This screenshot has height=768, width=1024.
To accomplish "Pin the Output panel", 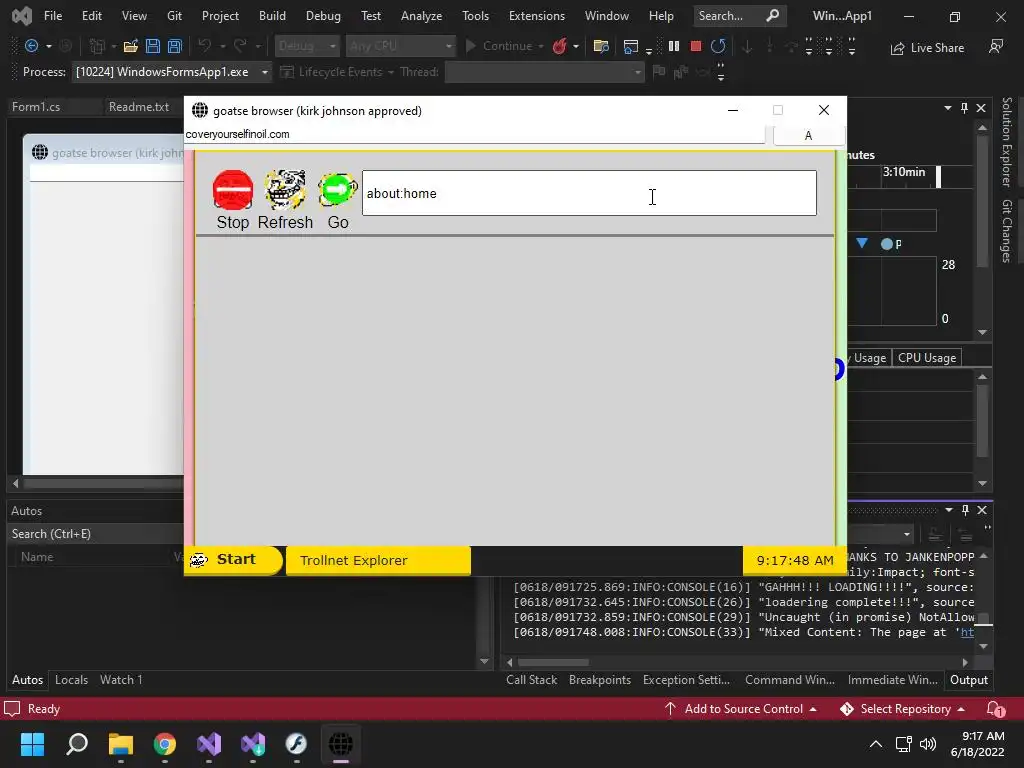I will coord(965,510).
